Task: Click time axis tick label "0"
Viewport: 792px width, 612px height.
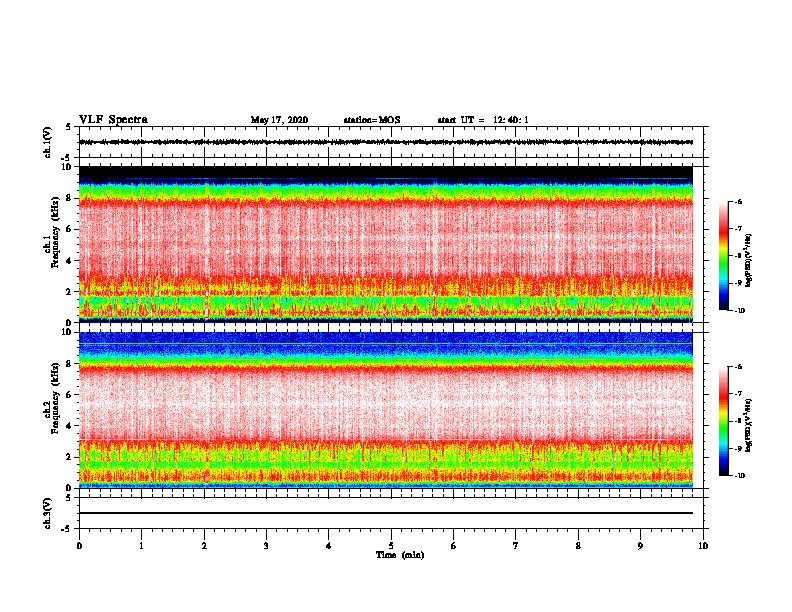Action: point(79,546)
